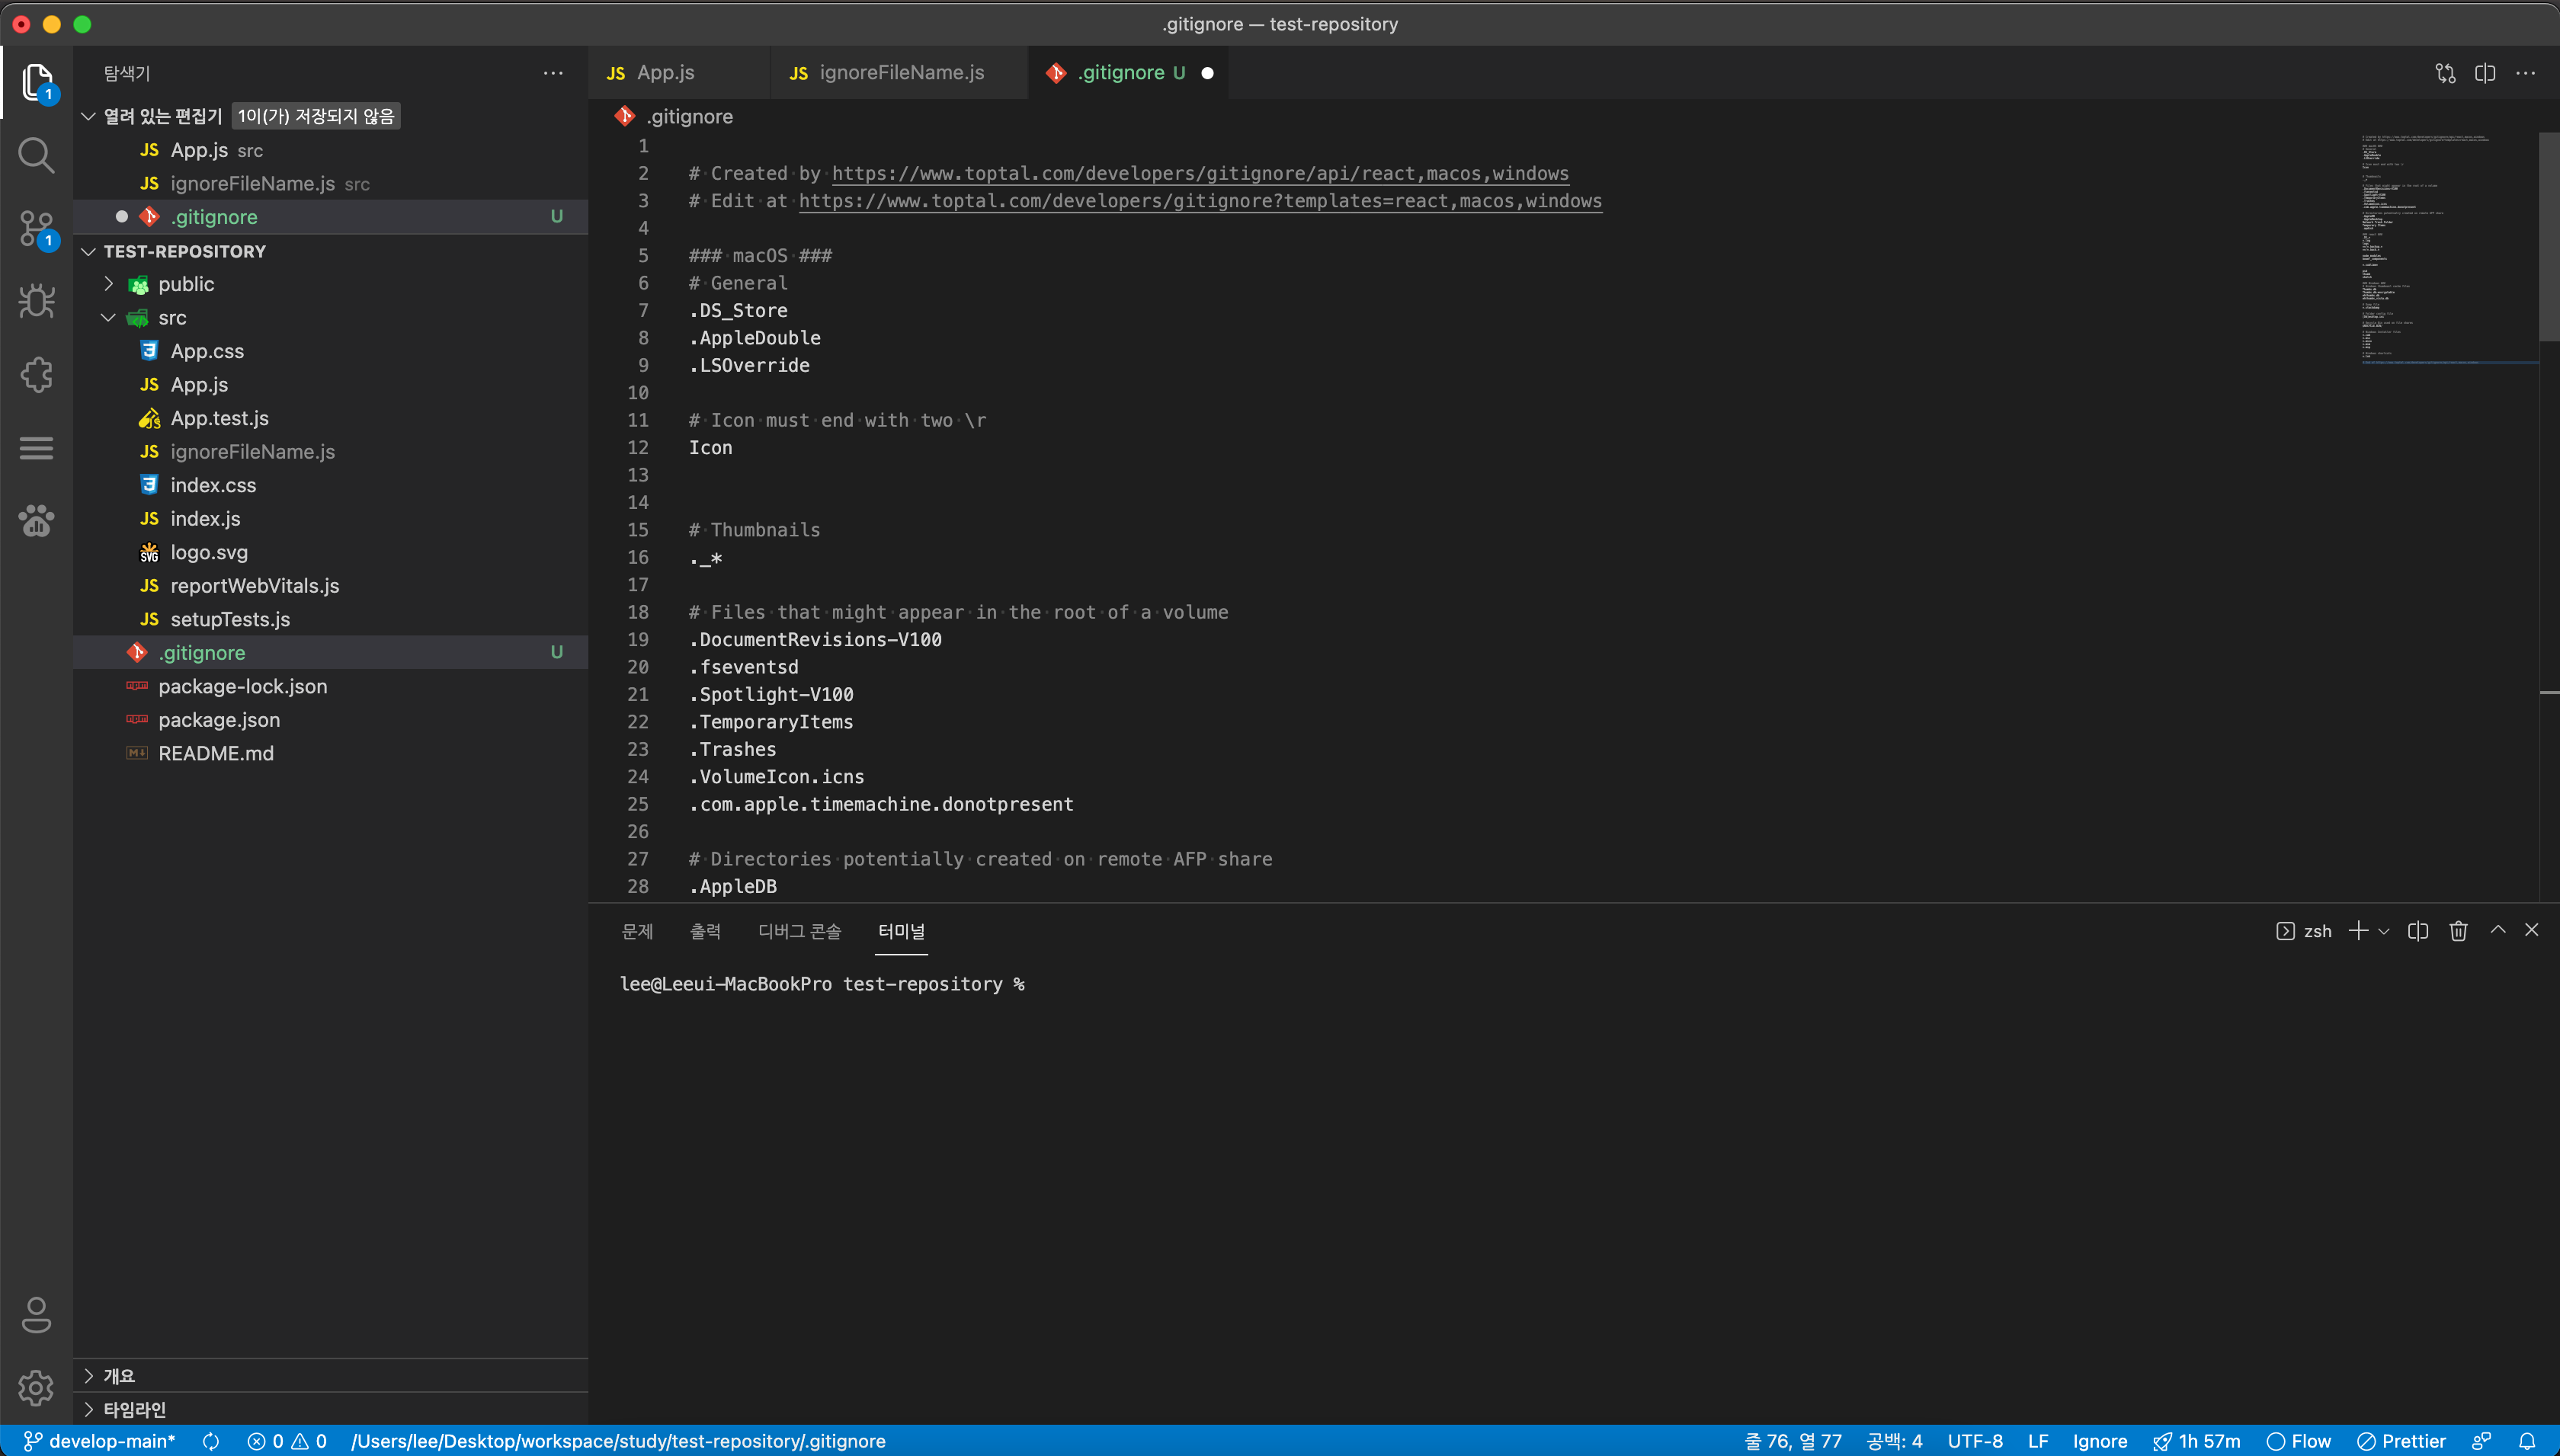Kill terminal with the trash icon

click(2458, 931)
